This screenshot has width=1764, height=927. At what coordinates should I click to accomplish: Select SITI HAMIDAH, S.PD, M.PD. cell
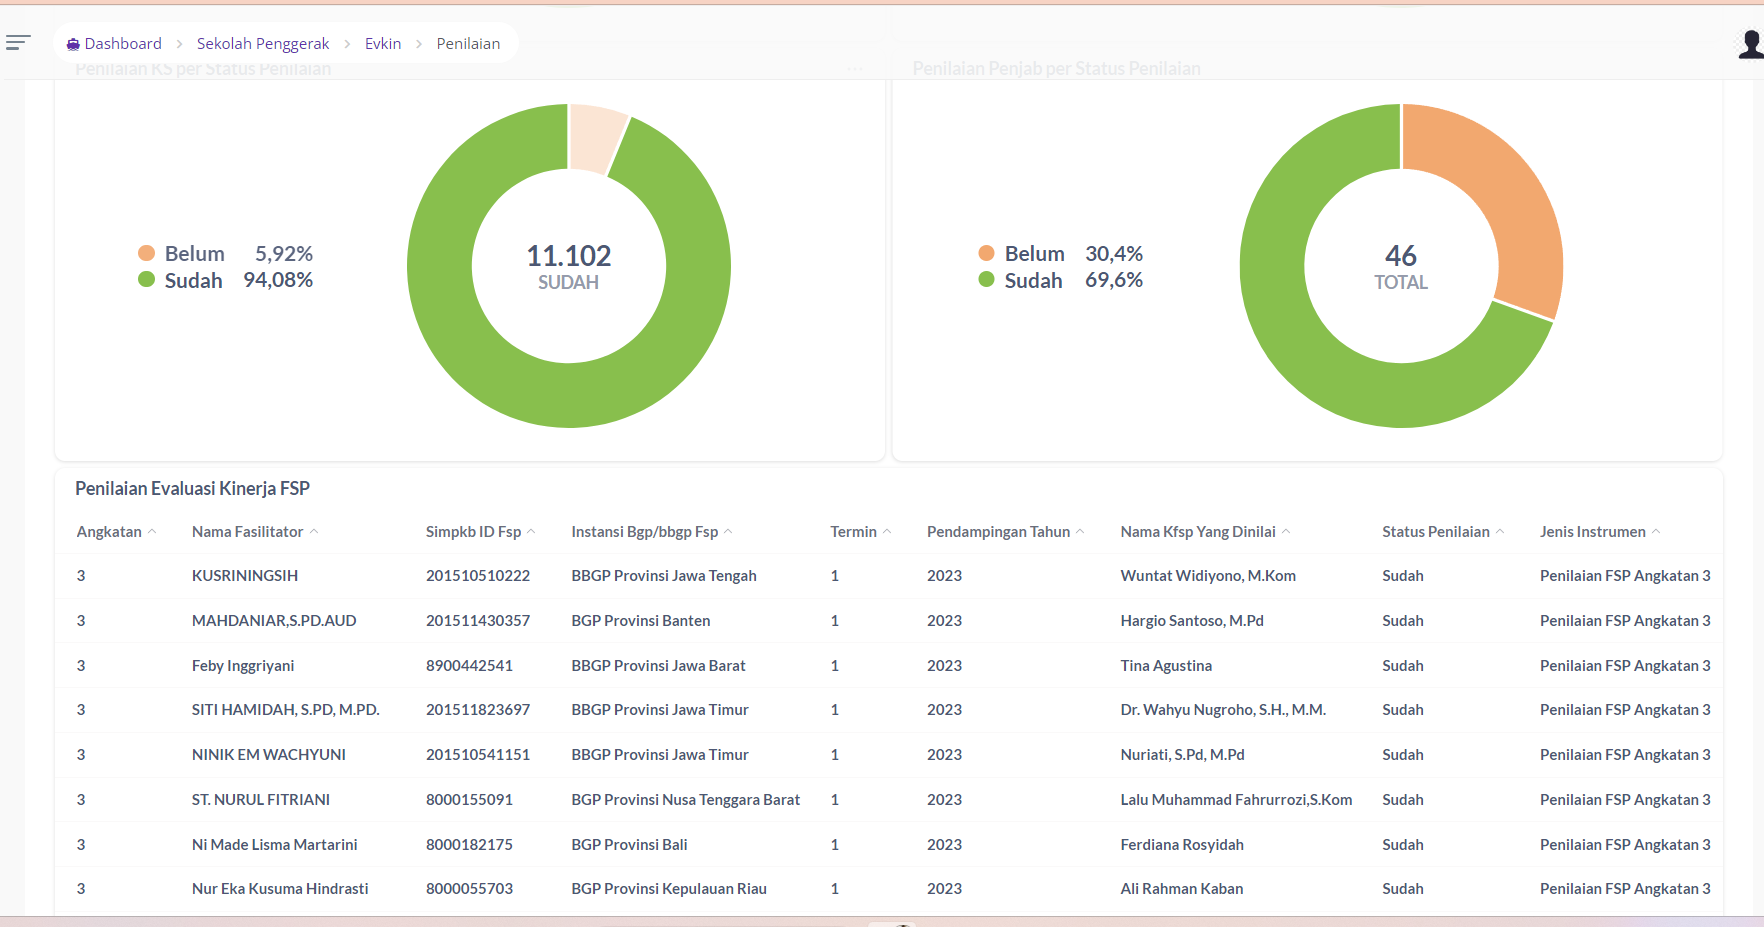(x=286, y=710)
